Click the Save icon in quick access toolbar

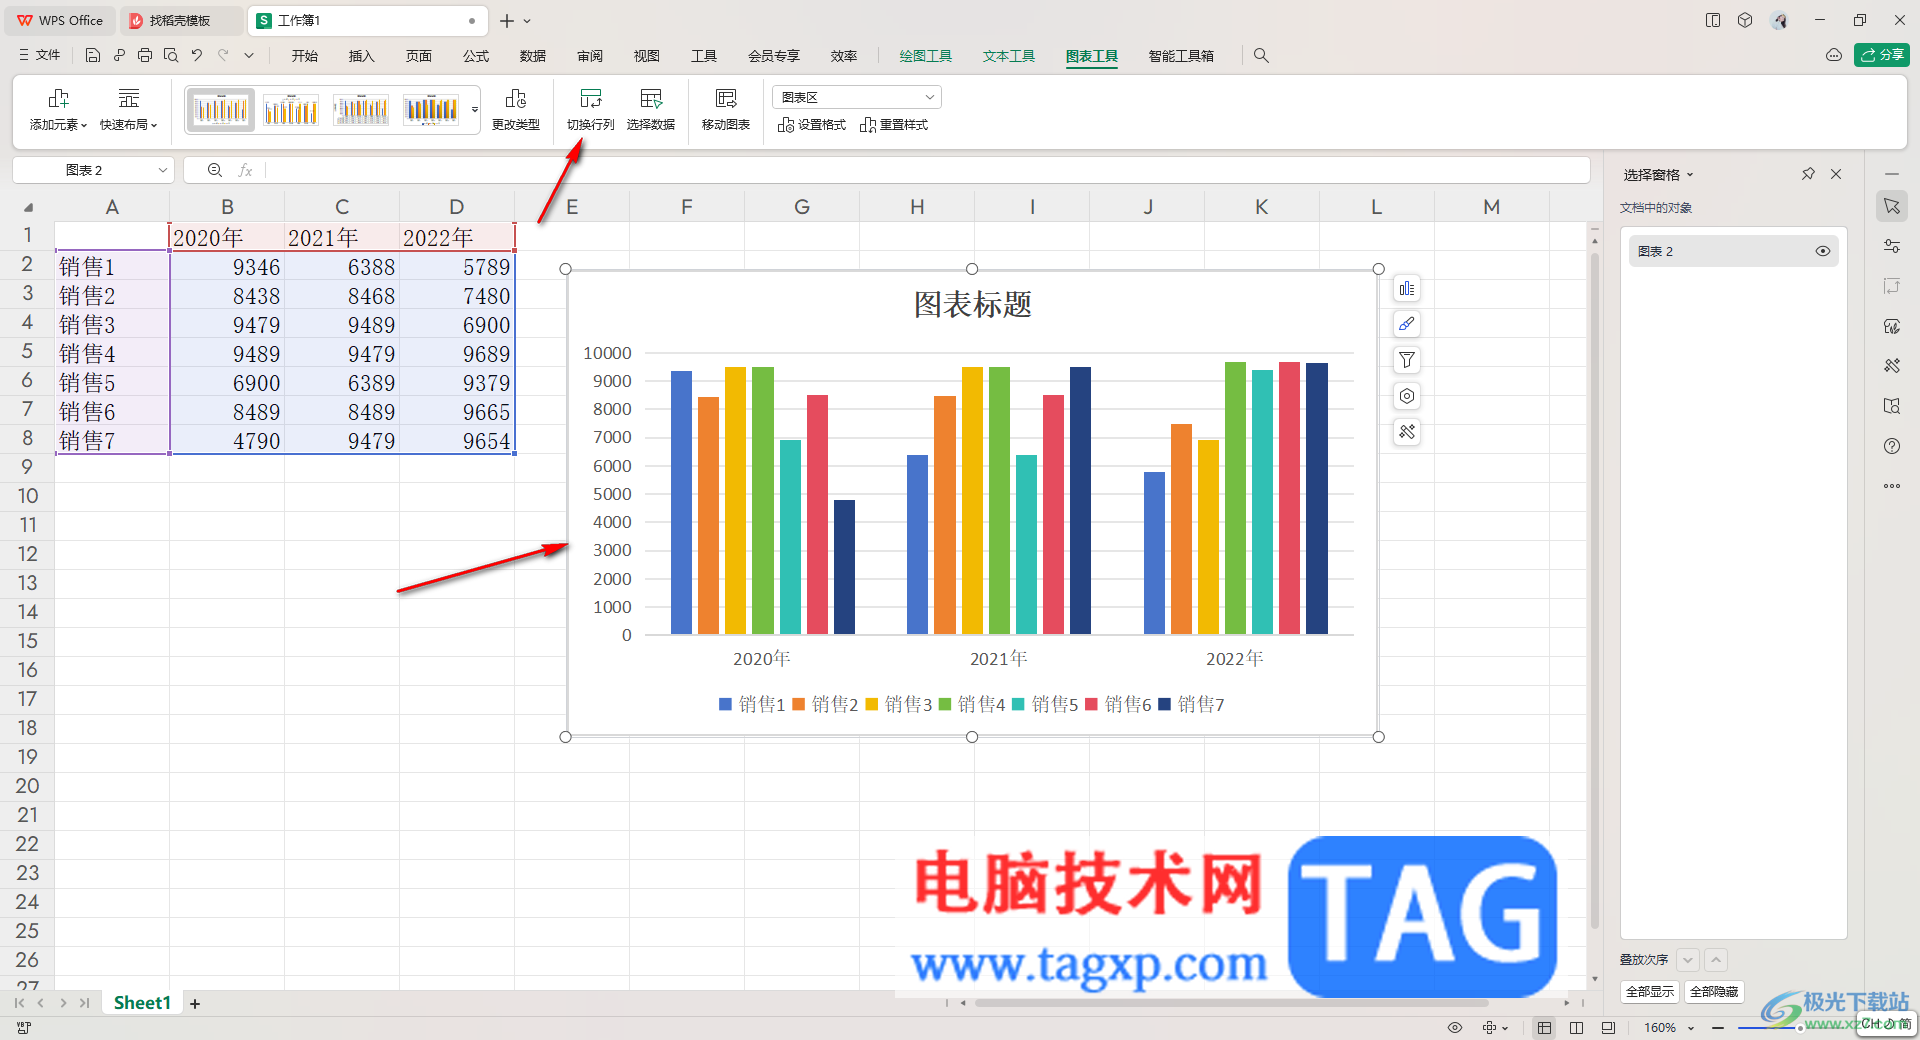click(x=93, y=56)
